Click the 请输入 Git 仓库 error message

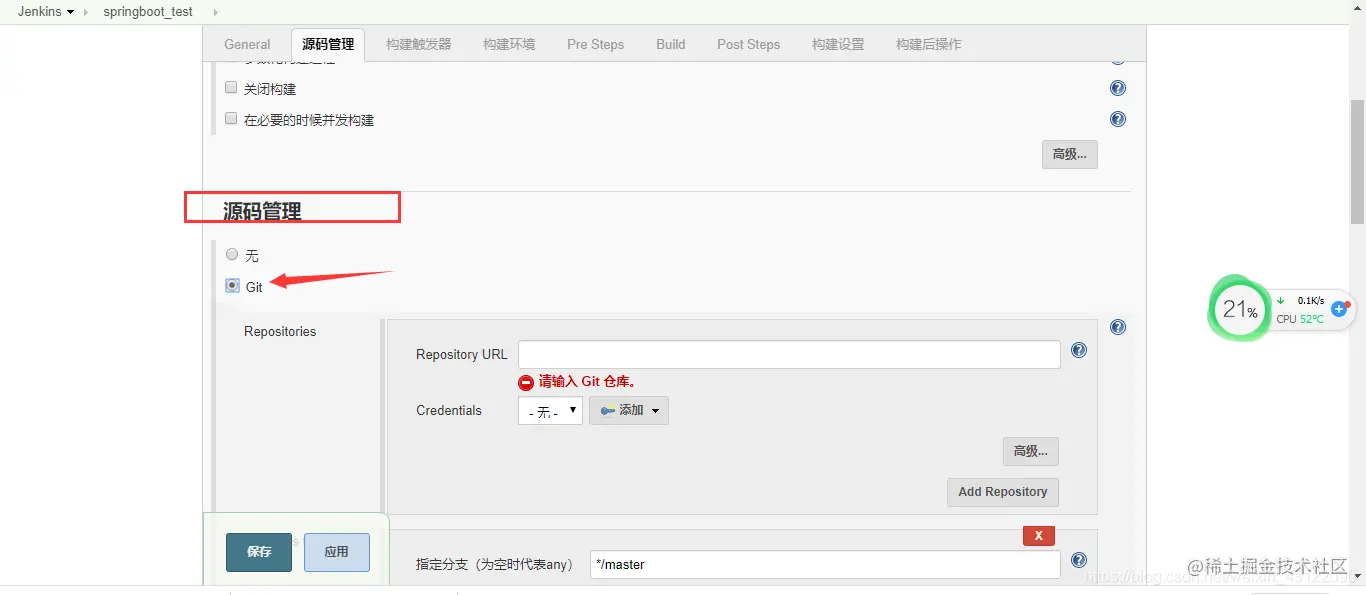coord(588,381)
